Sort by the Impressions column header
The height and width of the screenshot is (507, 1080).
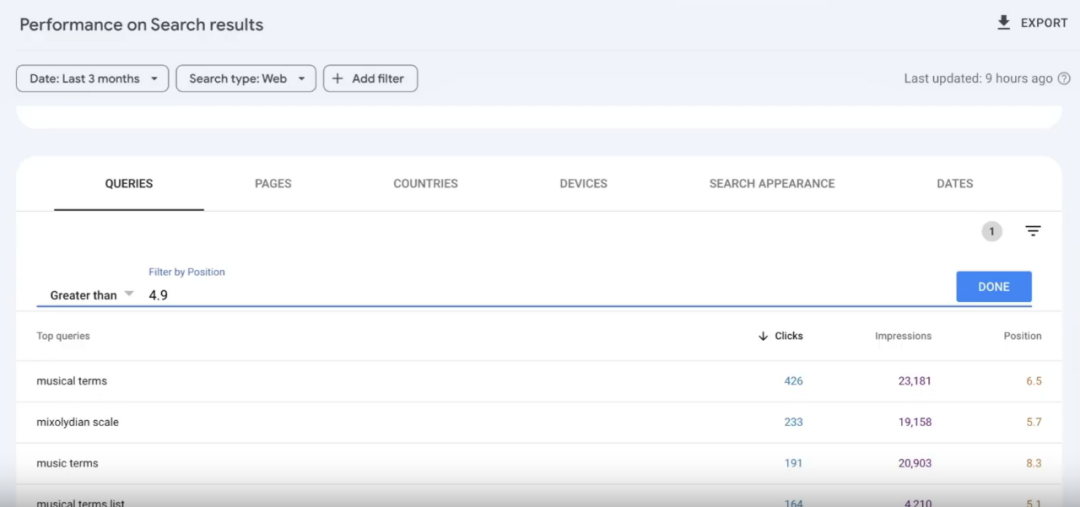(903, 337)
